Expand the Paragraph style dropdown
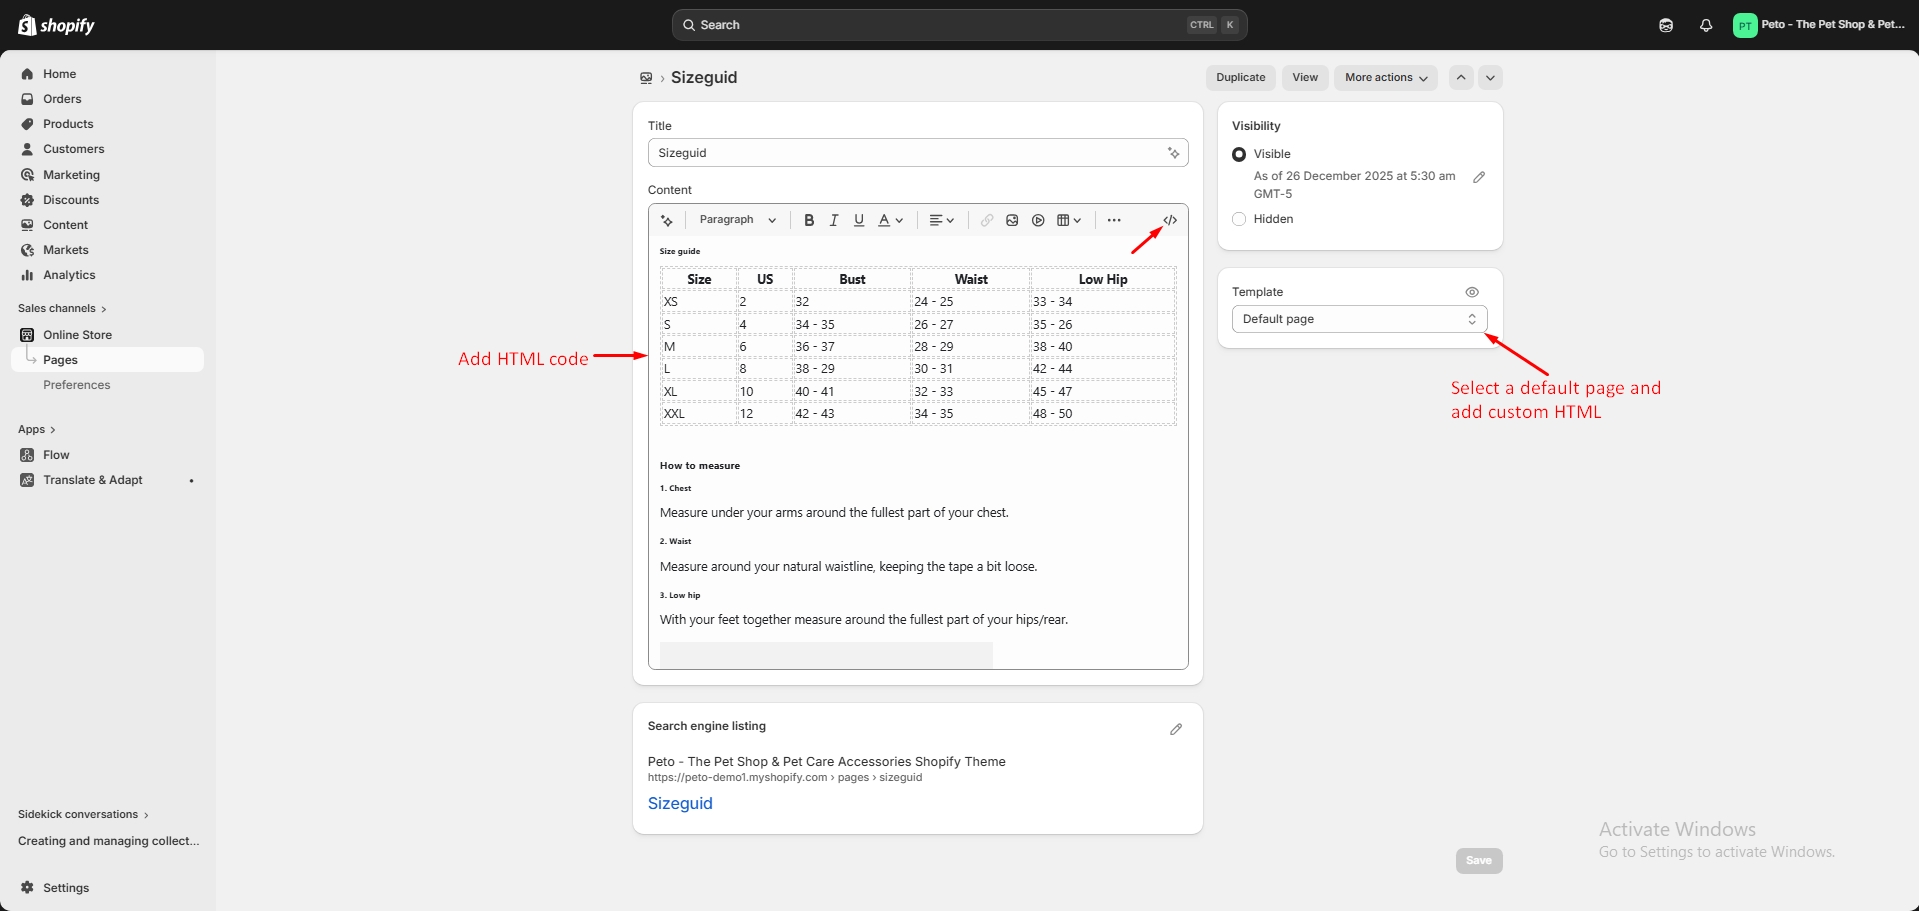Image resolution: width=1919 pixels, height=911 pixels. (x=738, y=220)
